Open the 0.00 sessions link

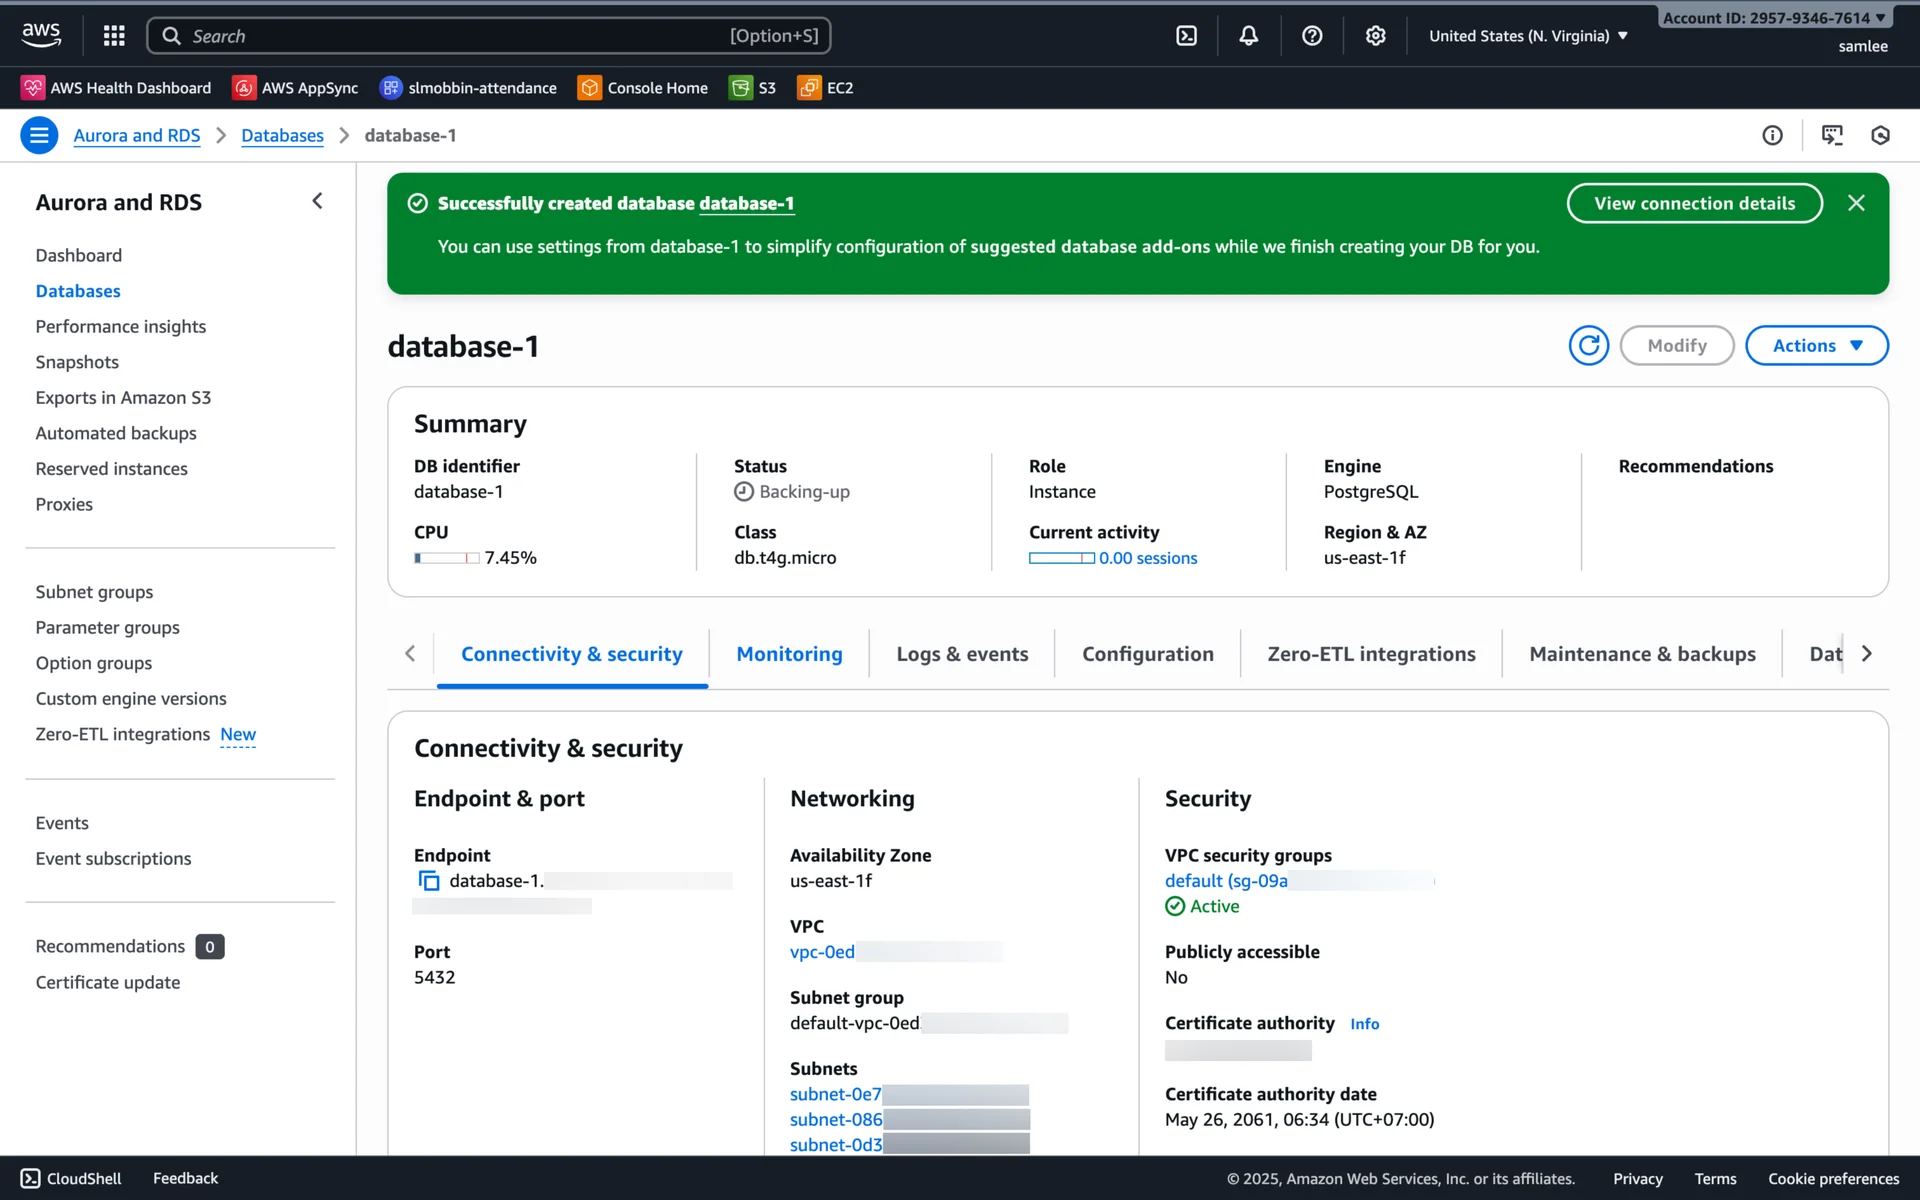coord(1147,558)
